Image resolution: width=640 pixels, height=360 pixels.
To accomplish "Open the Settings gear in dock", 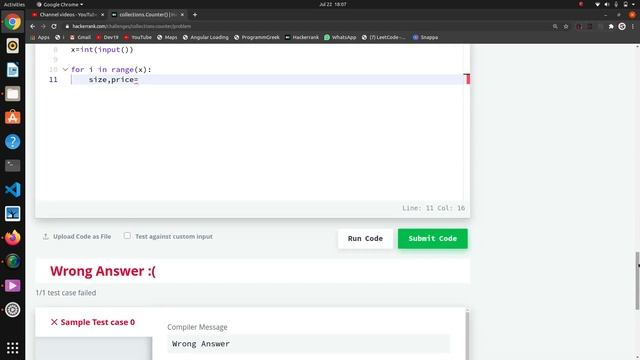I will coord(12,310).
